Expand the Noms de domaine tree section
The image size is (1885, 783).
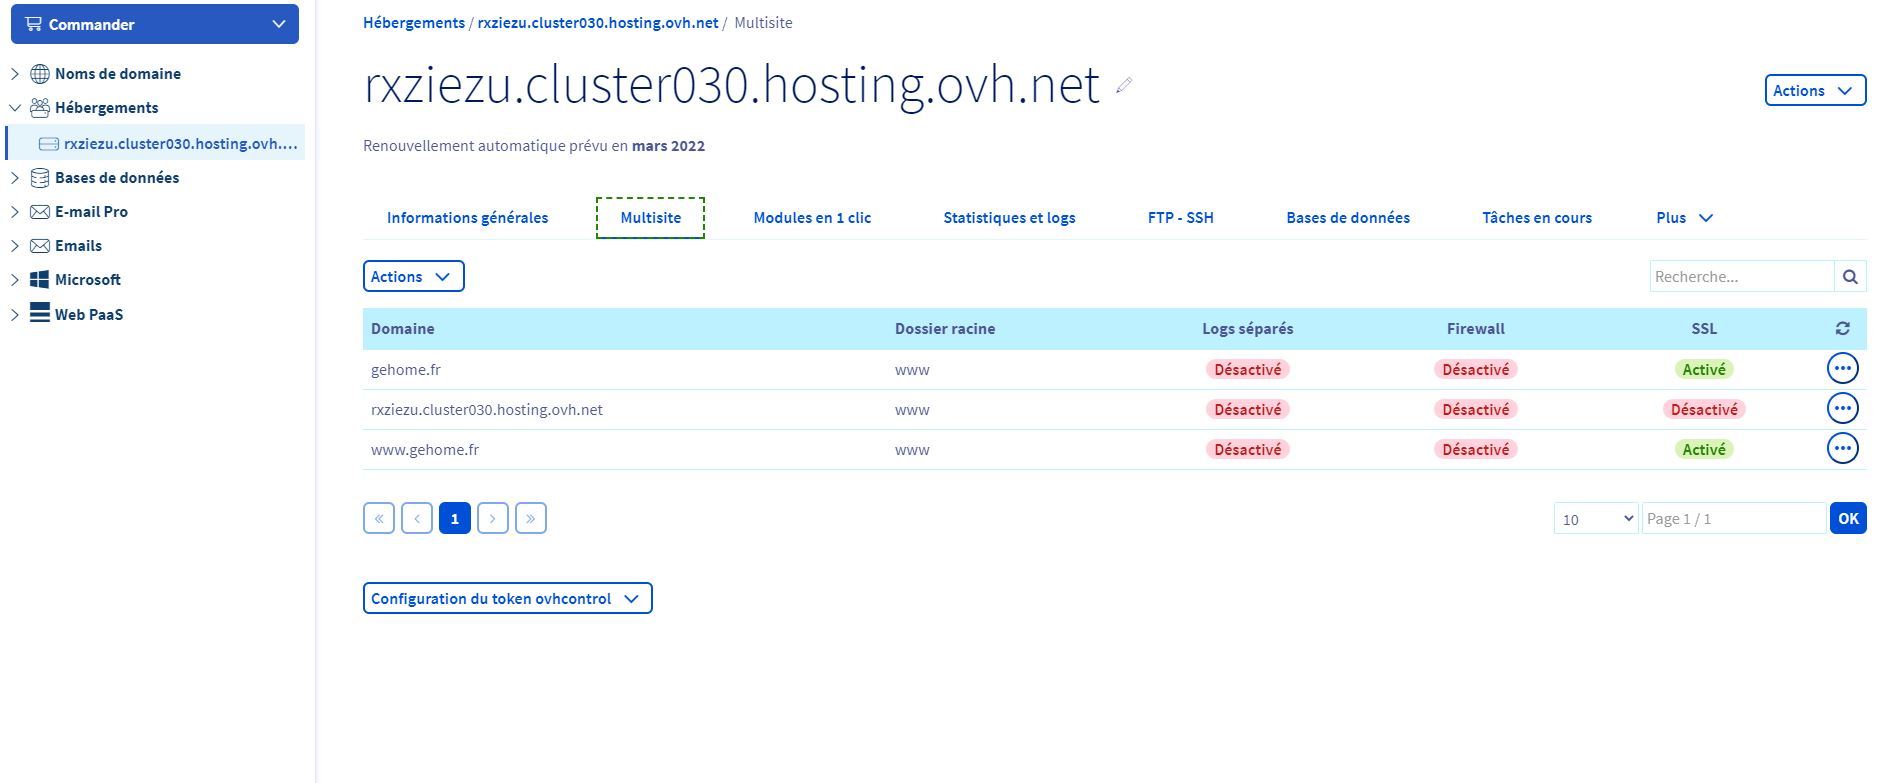(15, 74)
